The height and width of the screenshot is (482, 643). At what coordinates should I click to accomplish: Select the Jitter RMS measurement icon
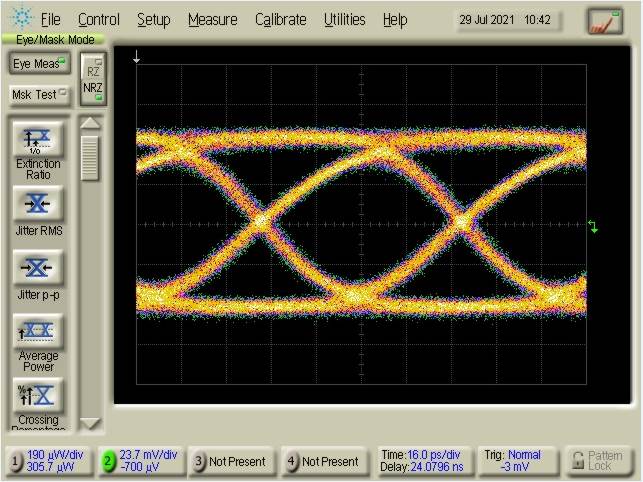pos(38,204)
